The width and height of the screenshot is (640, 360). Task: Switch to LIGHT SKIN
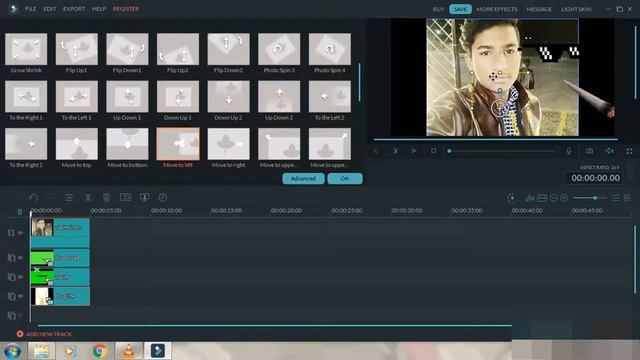pos(576,9)
